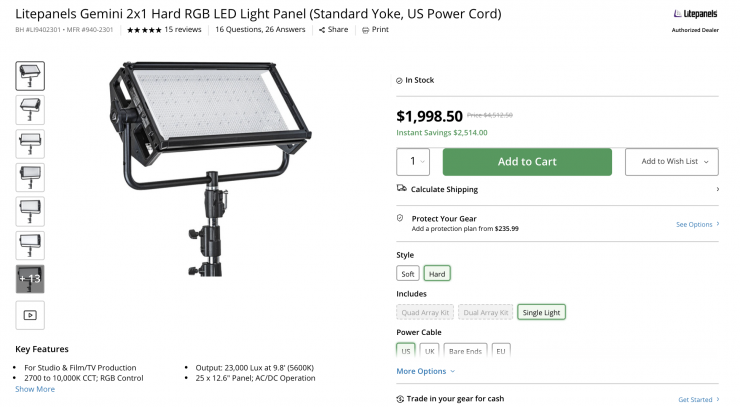Click See Options for protection plan
The height and width of the screenshot is (407, 740).
pyautogui.click(x=695, y=224)
